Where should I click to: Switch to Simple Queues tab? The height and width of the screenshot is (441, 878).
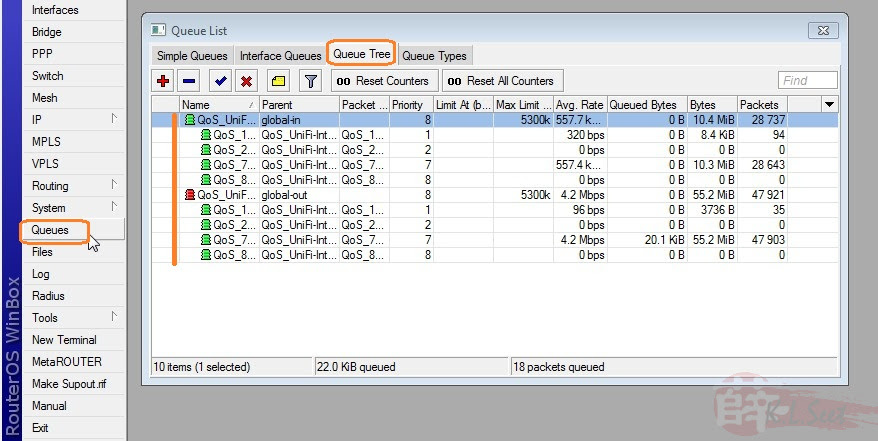(x=192, y=56)
